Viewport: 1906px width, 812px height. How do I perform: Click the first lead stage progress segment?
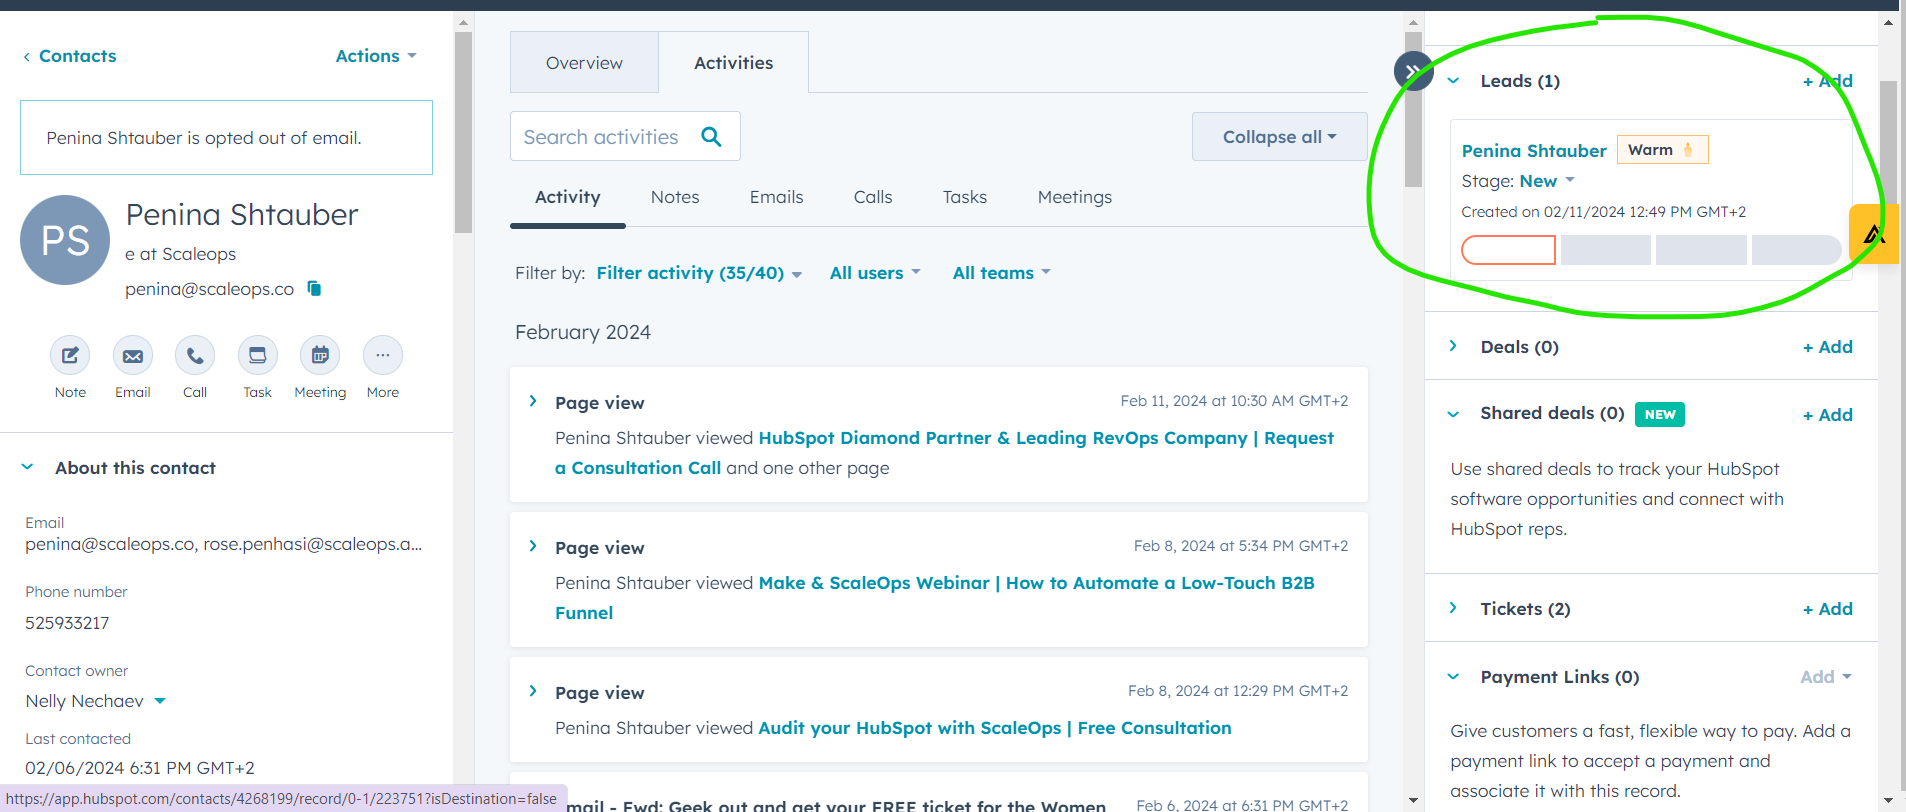(x=1508, y=250)
